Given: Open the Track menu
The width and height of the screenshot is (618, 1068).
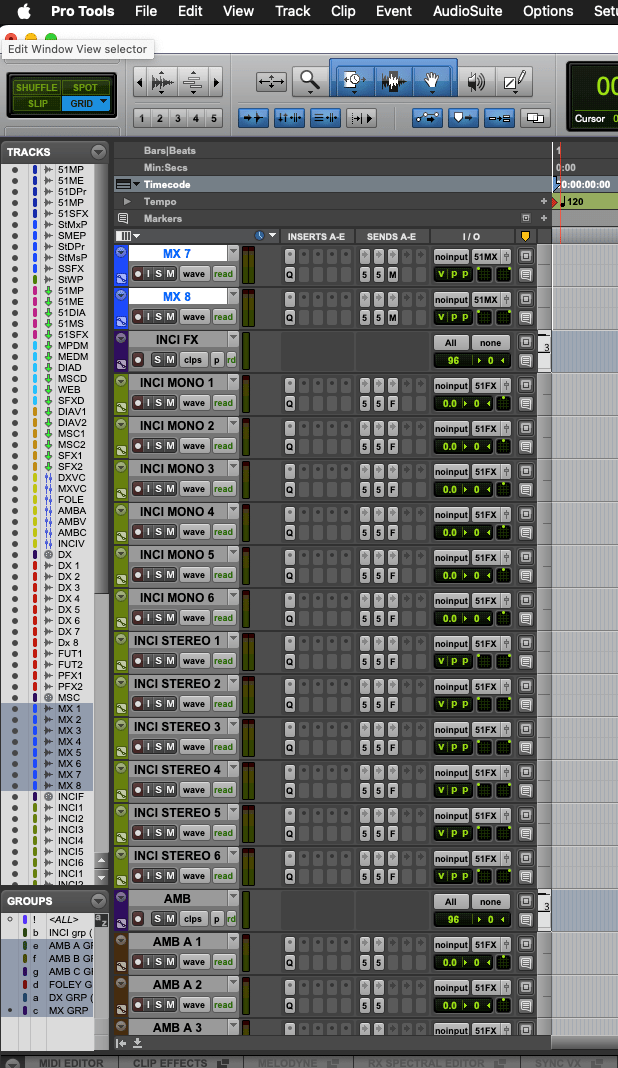Looking at the screenshot, I should pos(292,11).
